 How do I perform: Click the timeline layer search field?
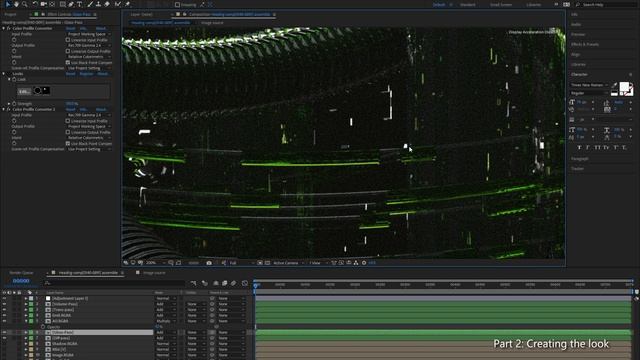pyautogui.click(x=114, y=283)
